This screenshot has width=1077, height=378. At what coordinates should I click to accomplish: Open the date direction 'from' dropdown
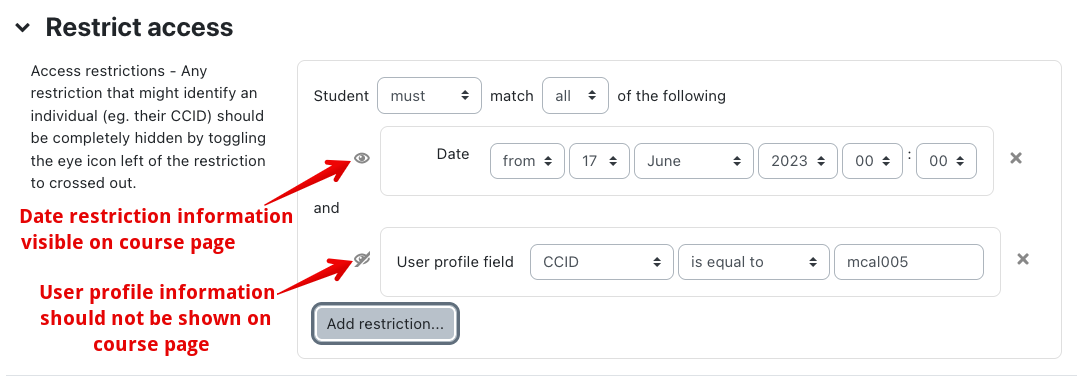(x=528, y=162)
